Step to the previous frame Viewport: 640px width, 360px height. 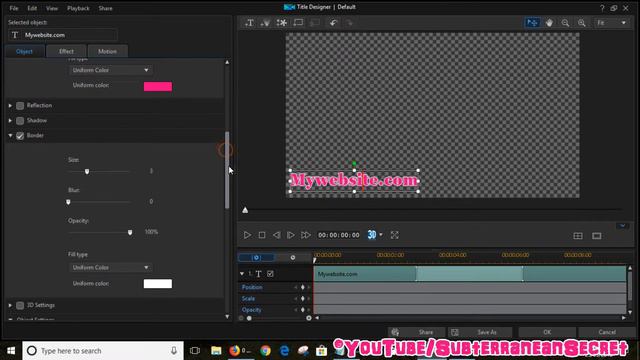coord(276,235)
